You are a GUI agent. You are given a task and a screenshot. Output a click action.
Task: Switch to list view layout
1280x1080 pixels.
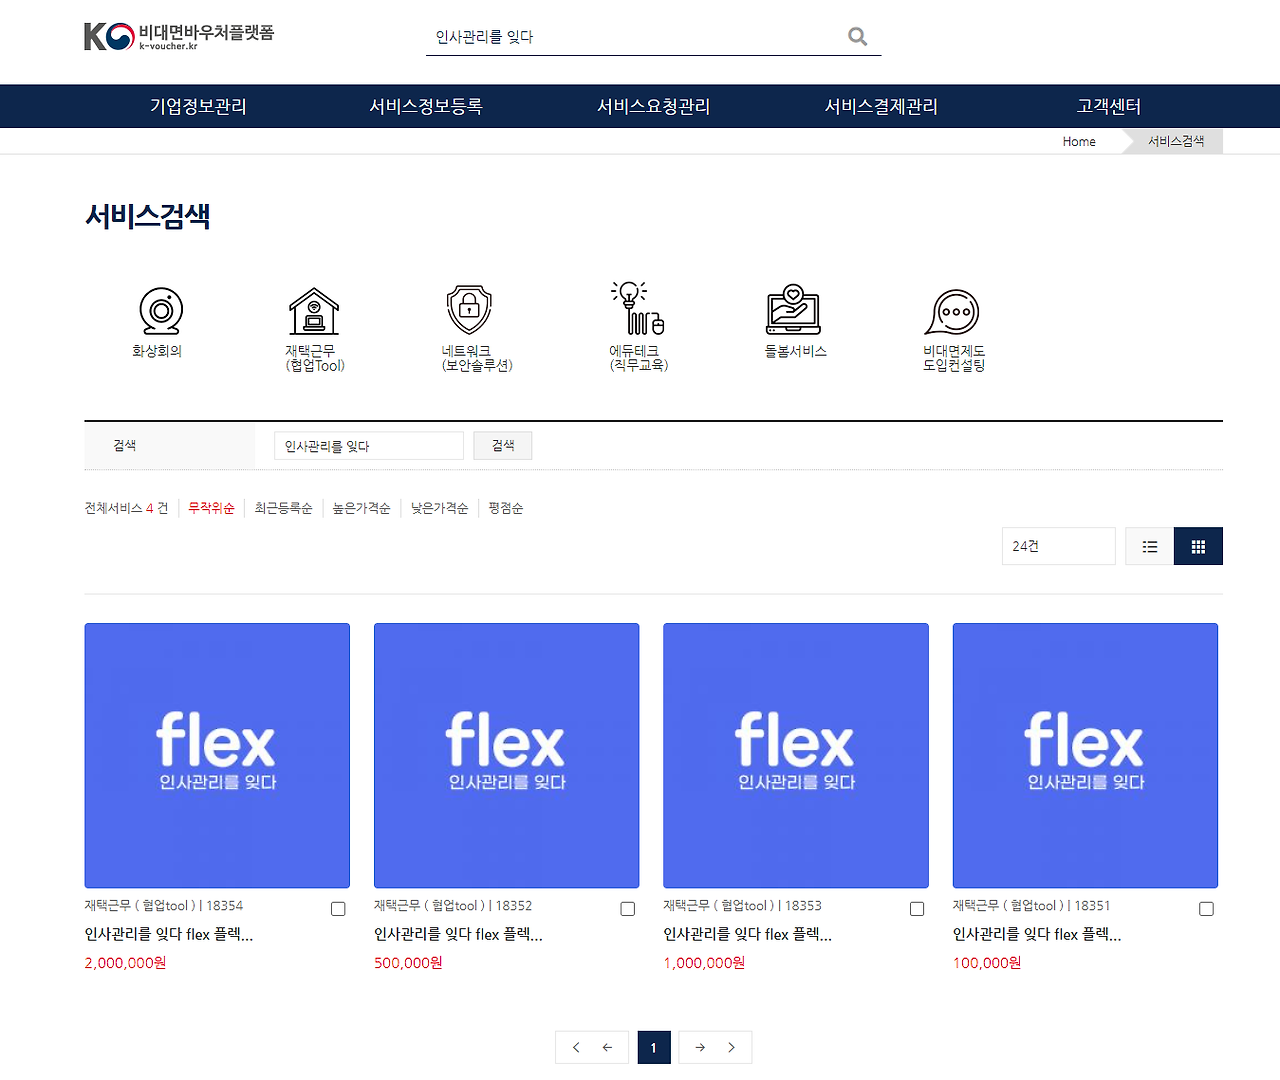pyautogui.click(x=1150, y=546)
